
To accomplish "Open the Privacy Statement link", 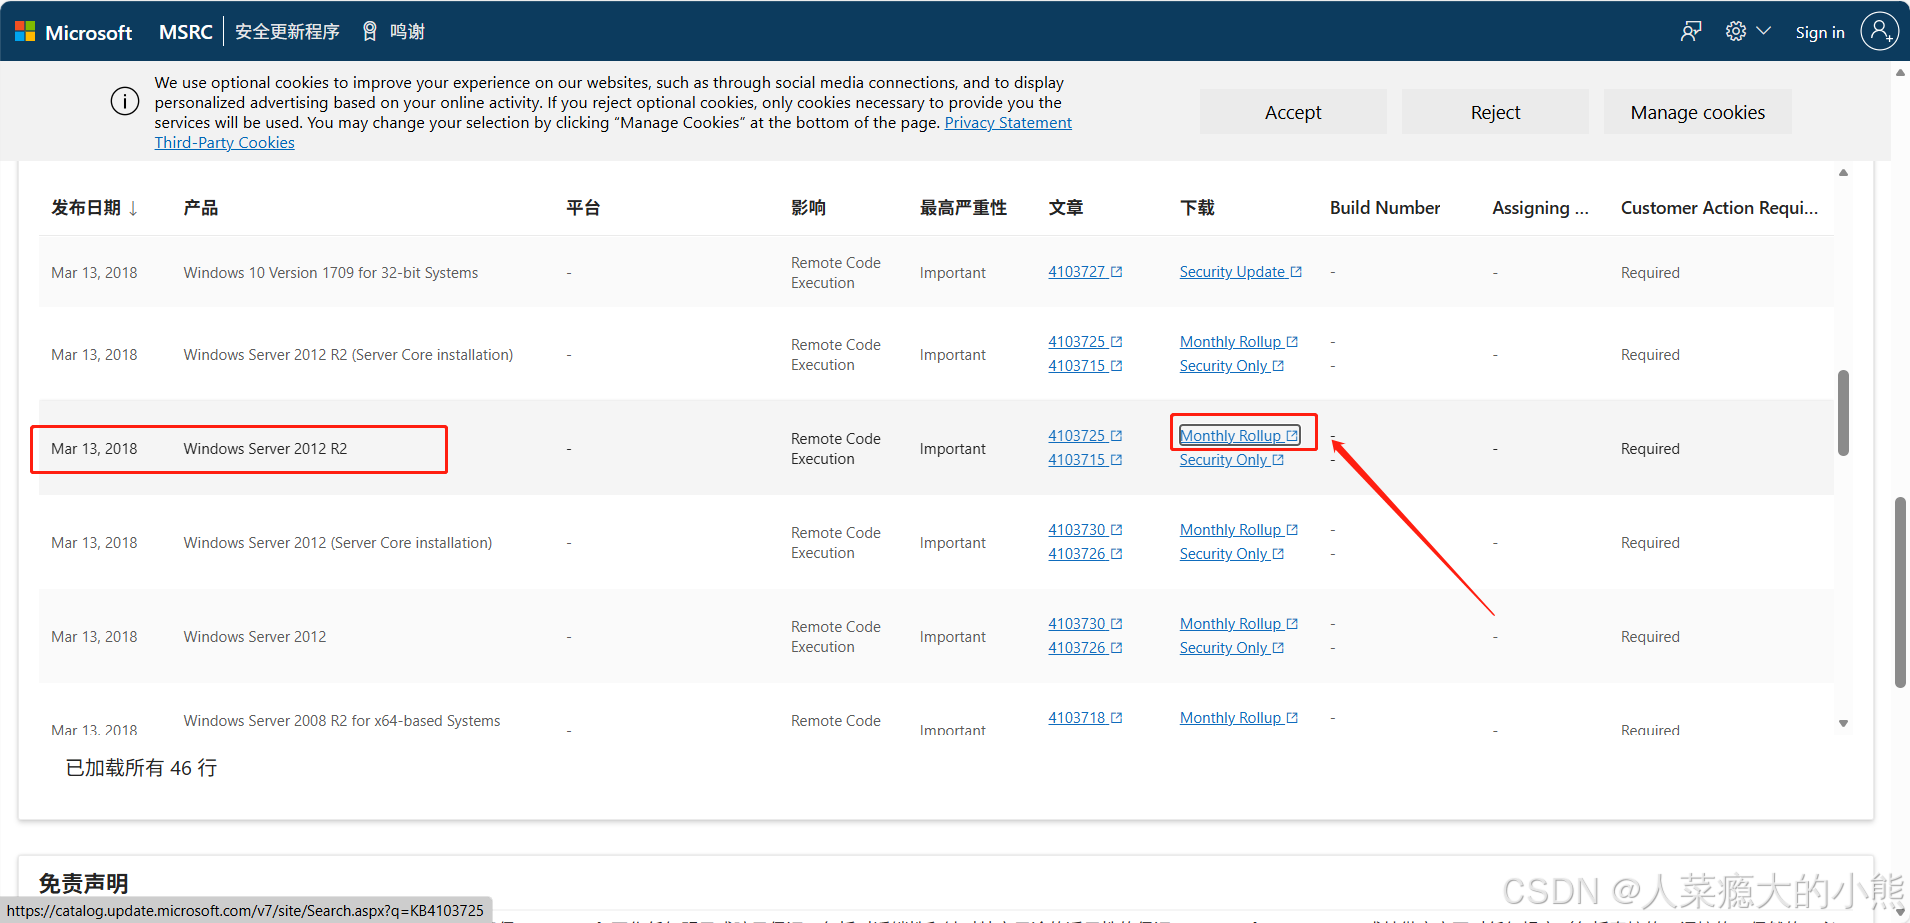I will [x=1008, y=123].
